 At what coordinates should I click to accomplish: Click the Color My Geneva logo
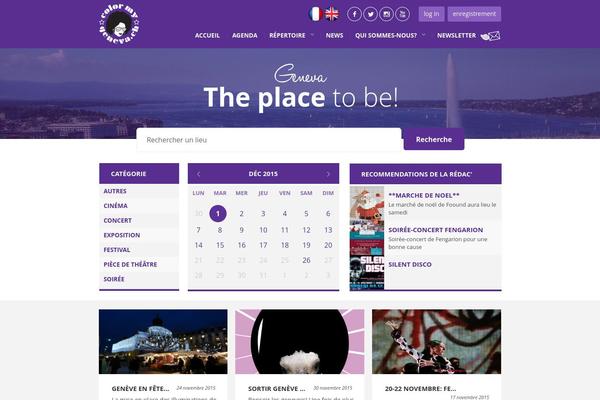119,24
